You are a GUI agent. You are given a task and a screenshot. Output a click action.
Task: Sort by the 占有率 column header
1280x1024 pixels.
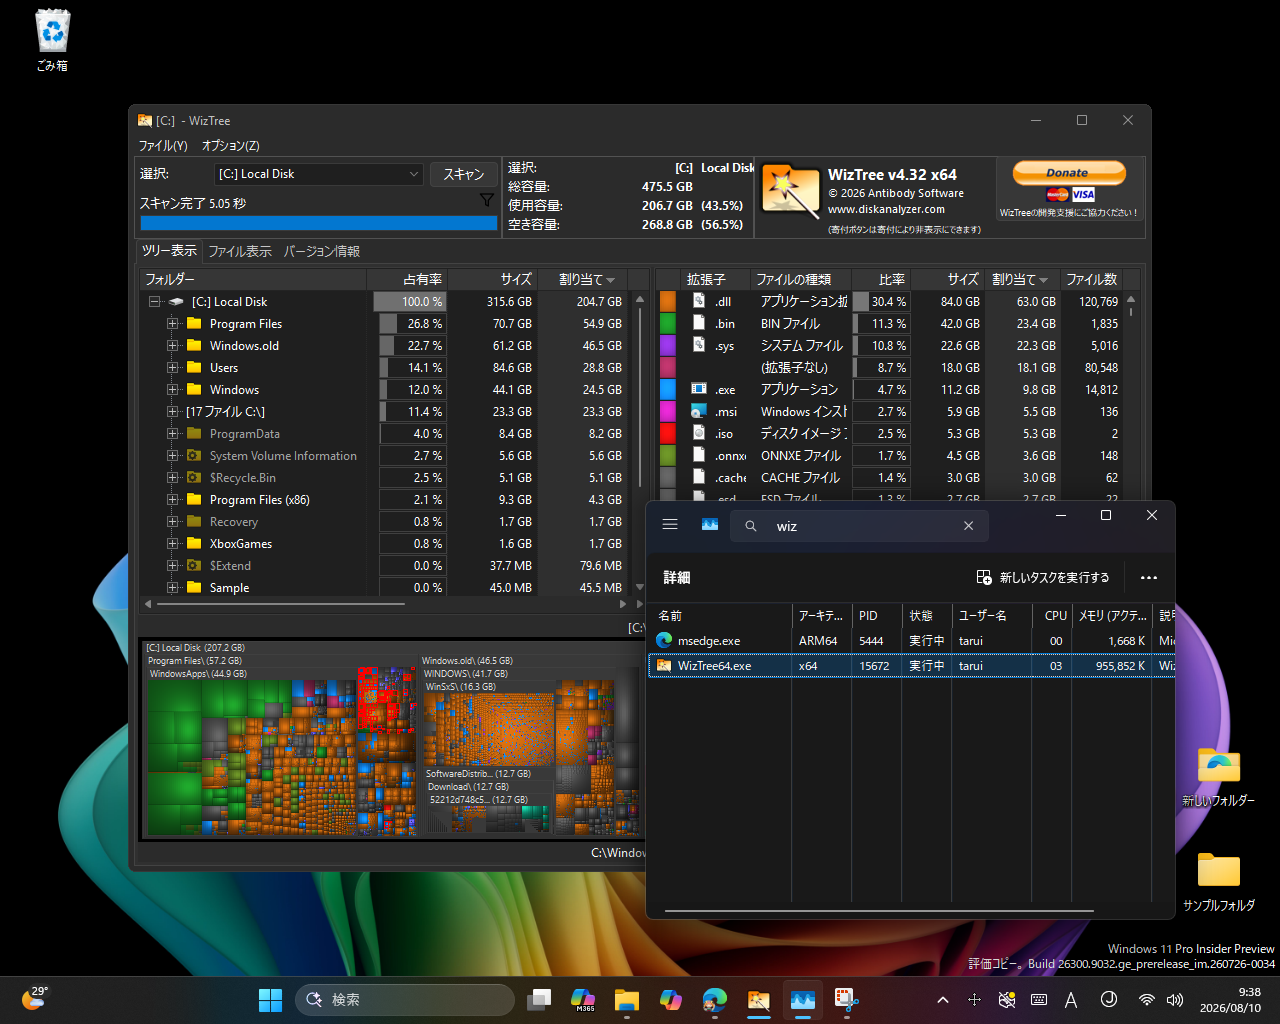tap(407, 279)
